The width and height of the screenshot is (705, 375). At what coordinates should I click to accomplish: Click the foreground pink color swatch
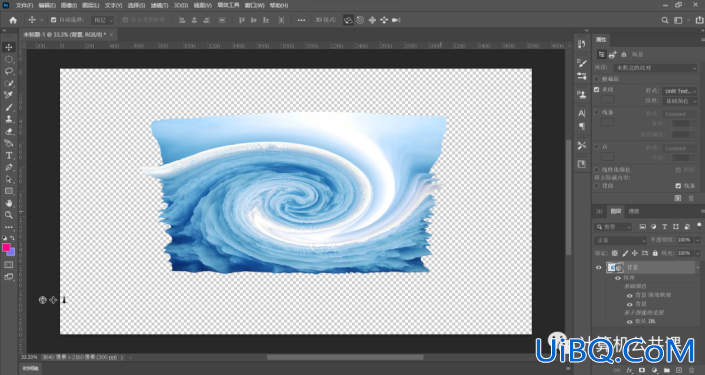pos(6,247)
